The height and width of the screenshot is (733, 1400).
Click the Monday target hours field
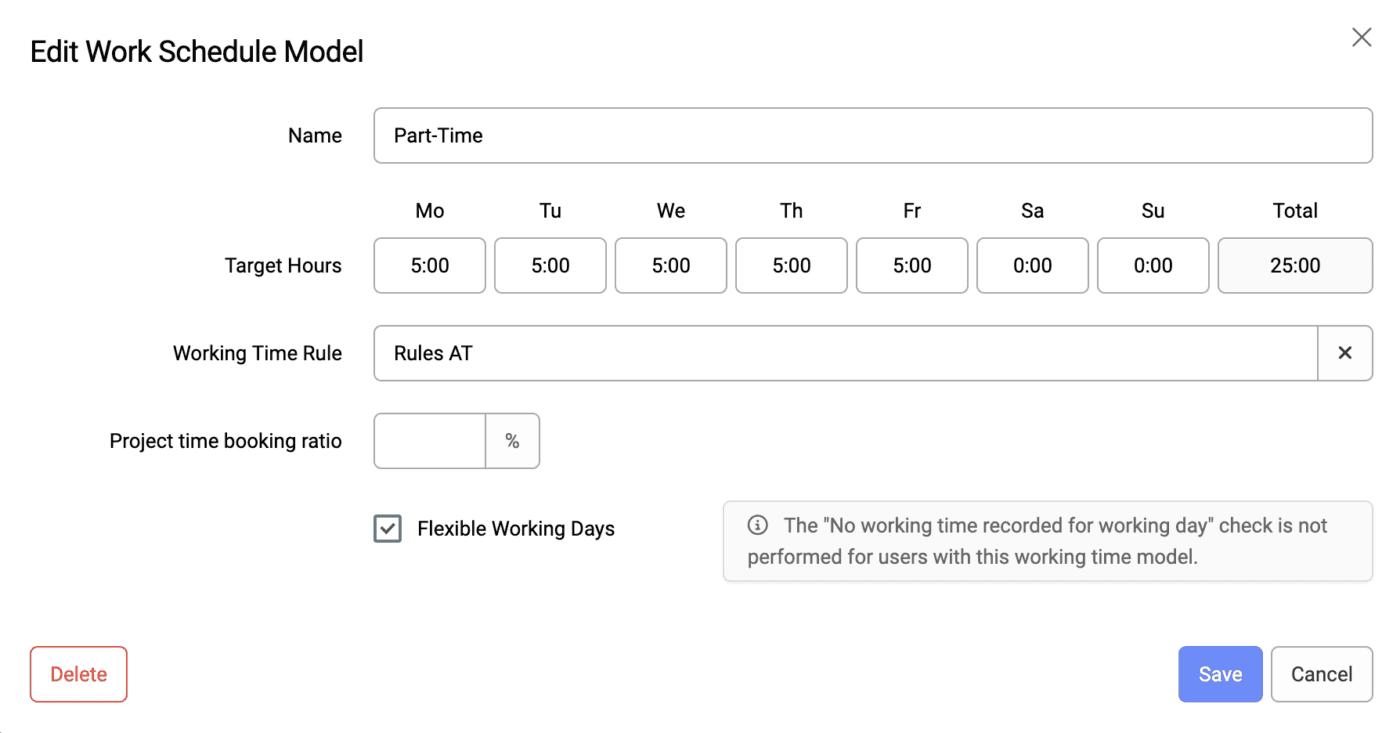(x=429, y=265)
